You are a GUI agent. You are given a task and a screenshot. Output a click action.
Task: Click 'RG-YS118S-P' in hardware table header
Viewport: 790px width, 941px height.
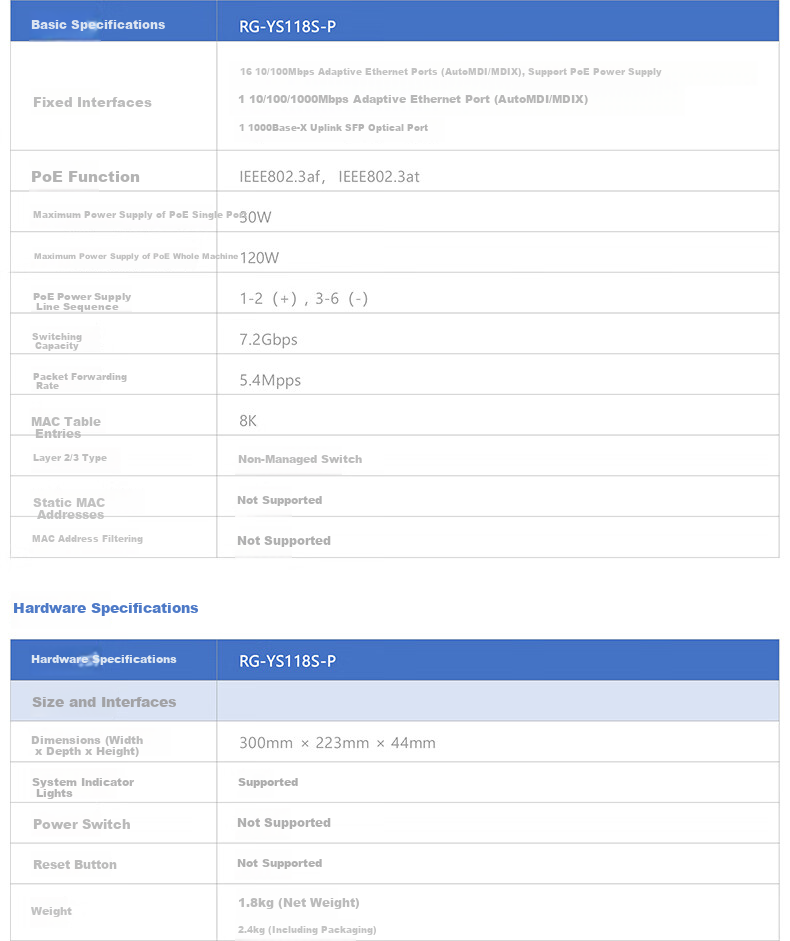(x=288, y=661)
